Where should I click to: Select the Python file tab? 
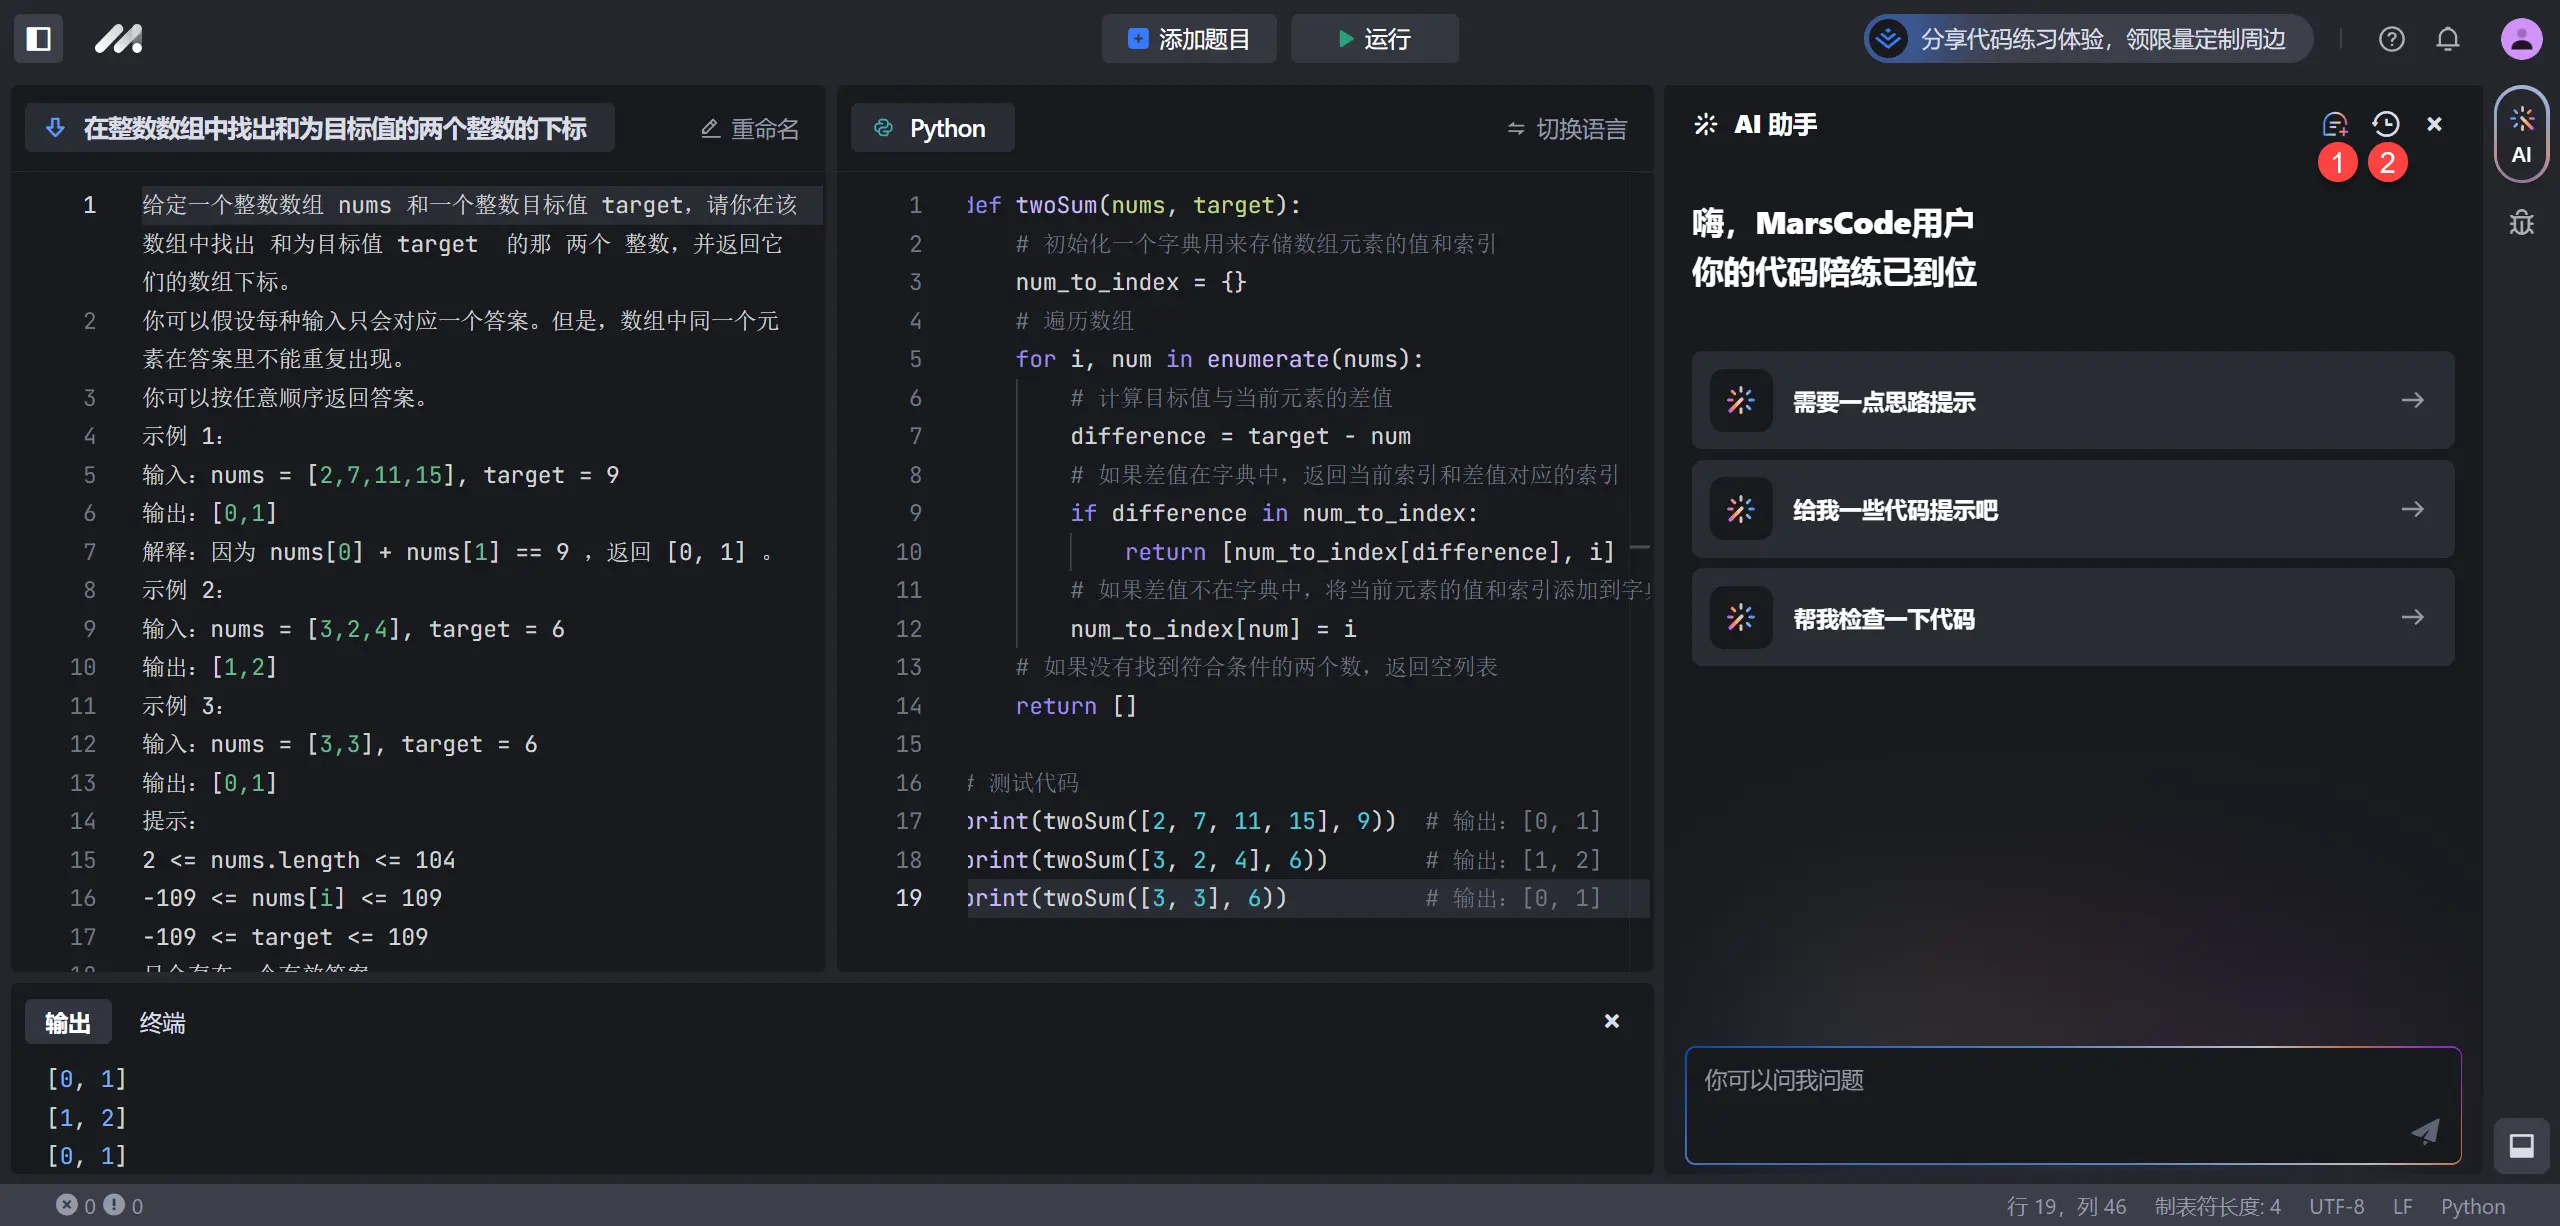tap(932, 128)
